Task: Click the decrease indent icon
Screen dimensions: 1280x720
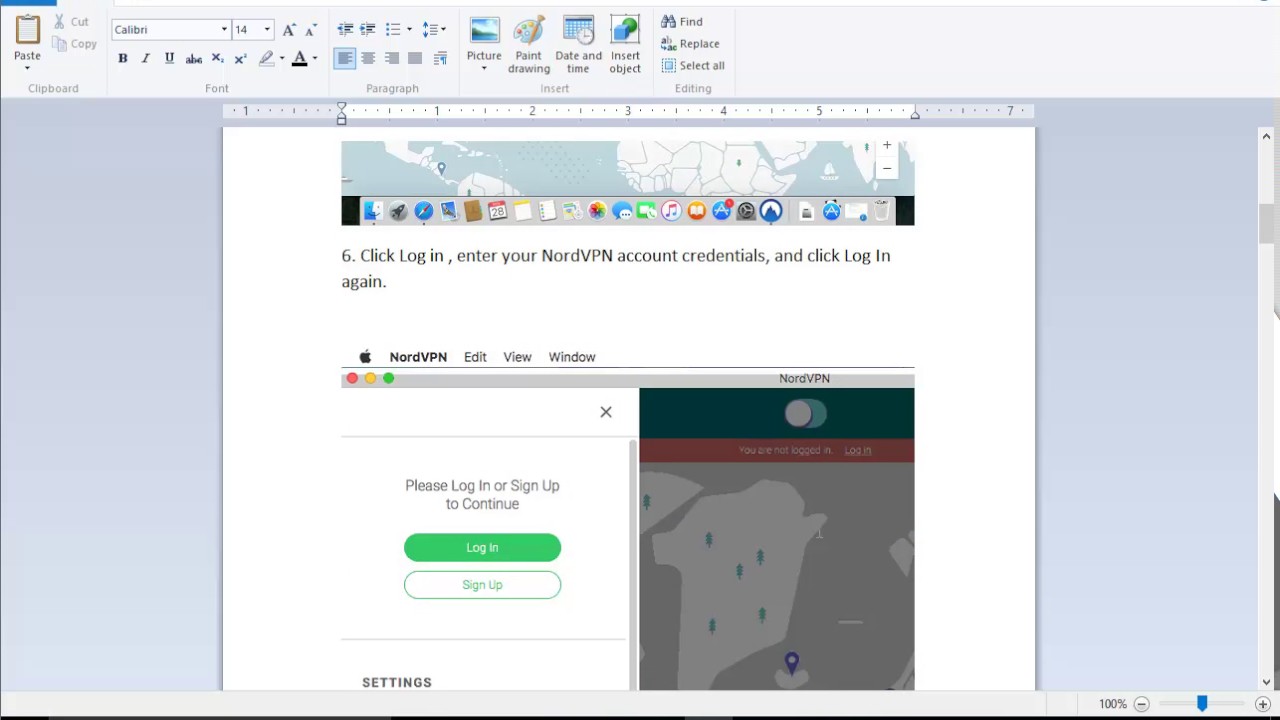Action: point(345,30)
